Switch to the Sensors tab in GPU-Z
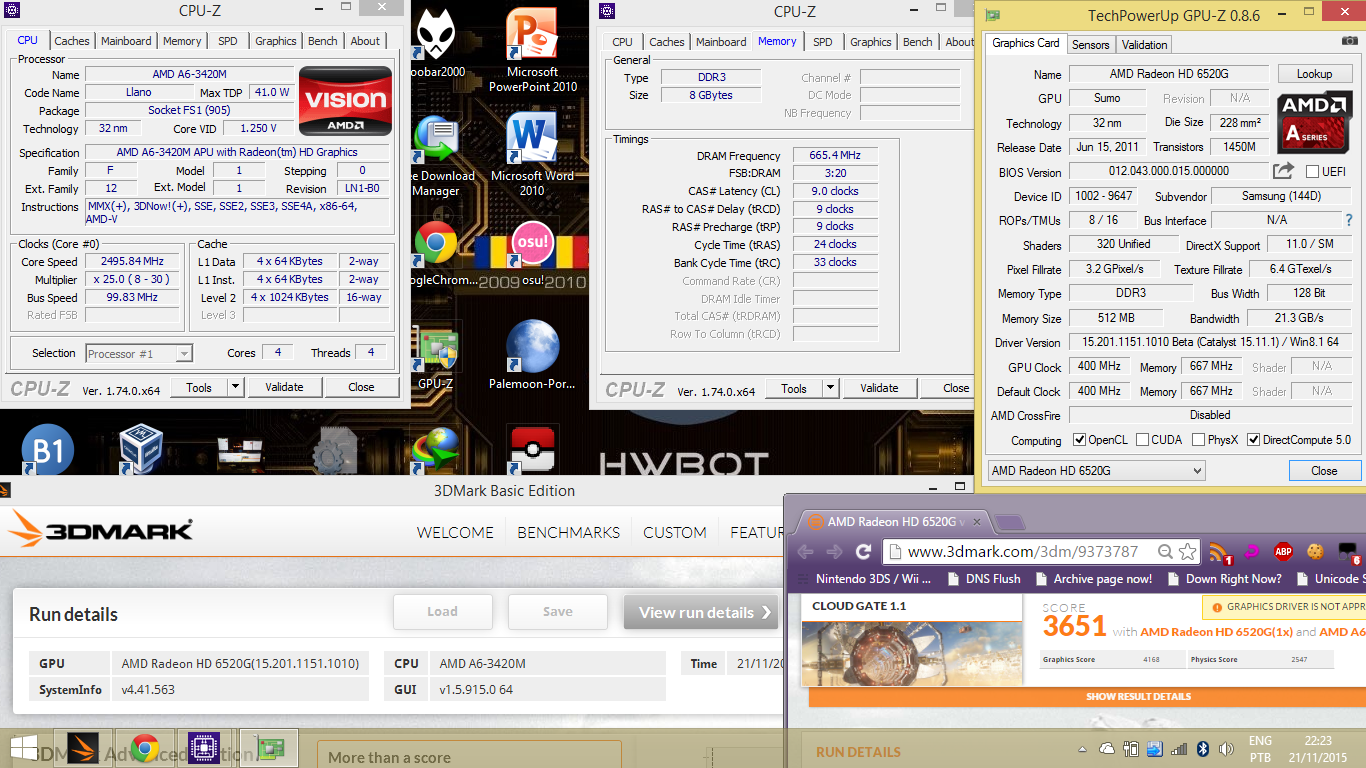 pos(1090,45)
